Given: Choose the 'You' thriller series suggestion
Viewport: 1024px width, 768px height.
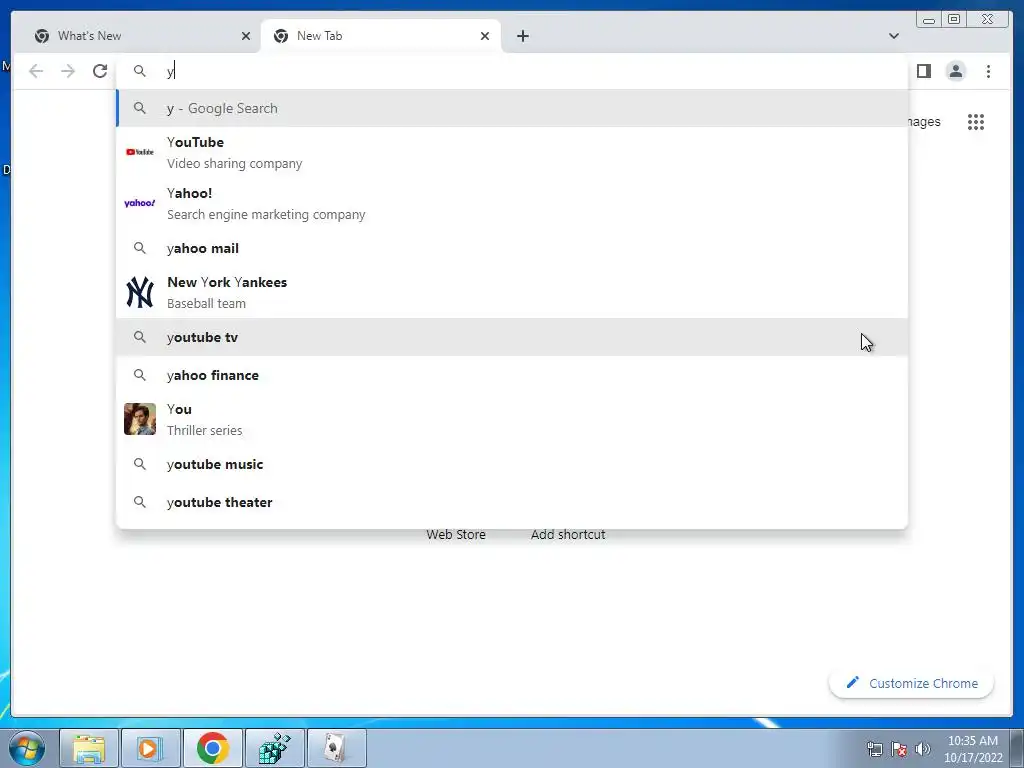Looking at the screenshot, I should point(512,419).
